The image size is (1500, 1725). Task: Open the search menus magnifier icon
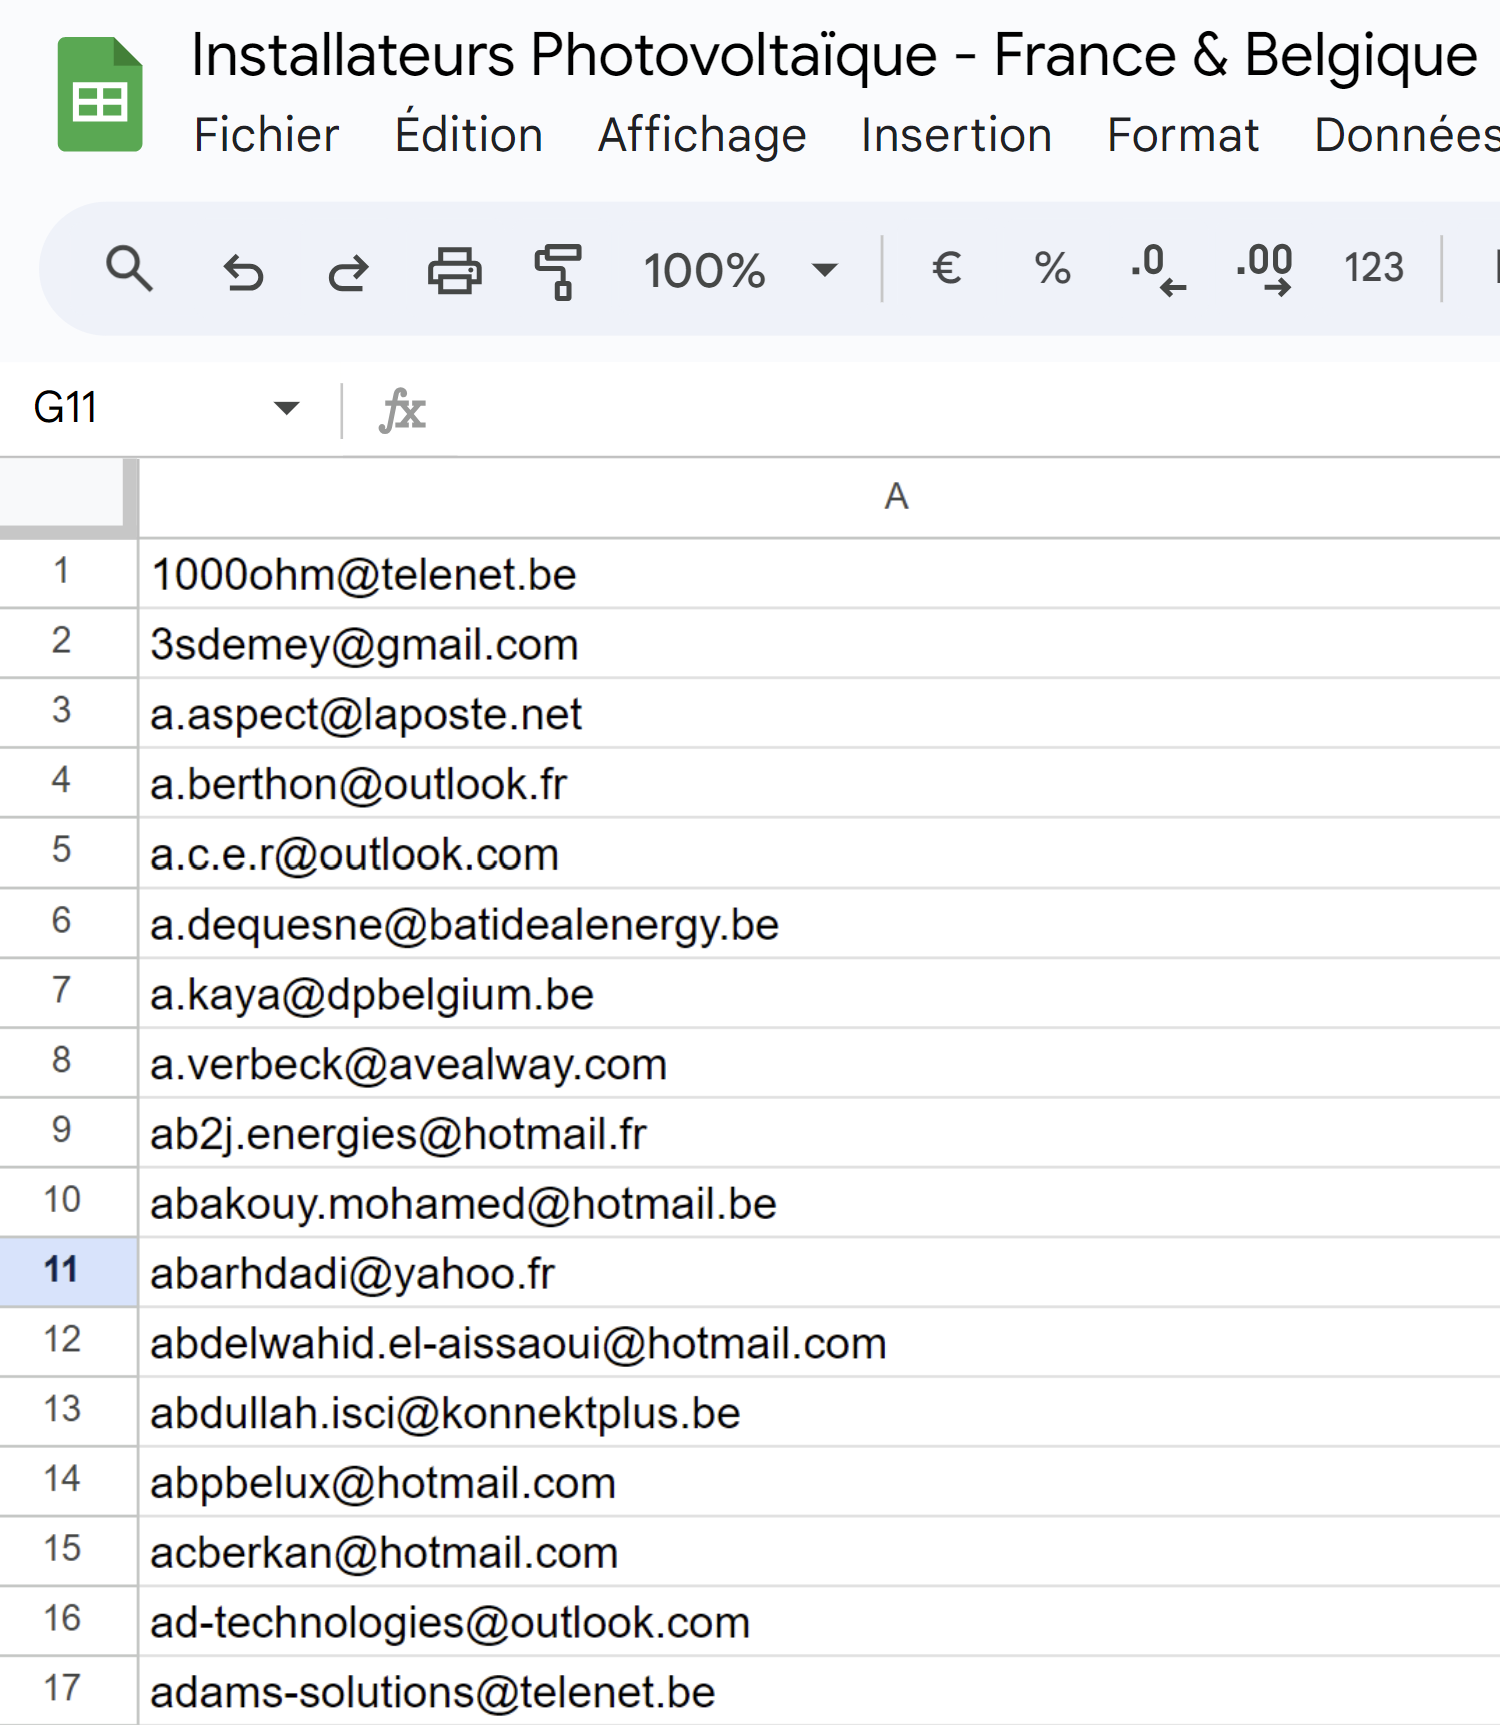point(129,270)
